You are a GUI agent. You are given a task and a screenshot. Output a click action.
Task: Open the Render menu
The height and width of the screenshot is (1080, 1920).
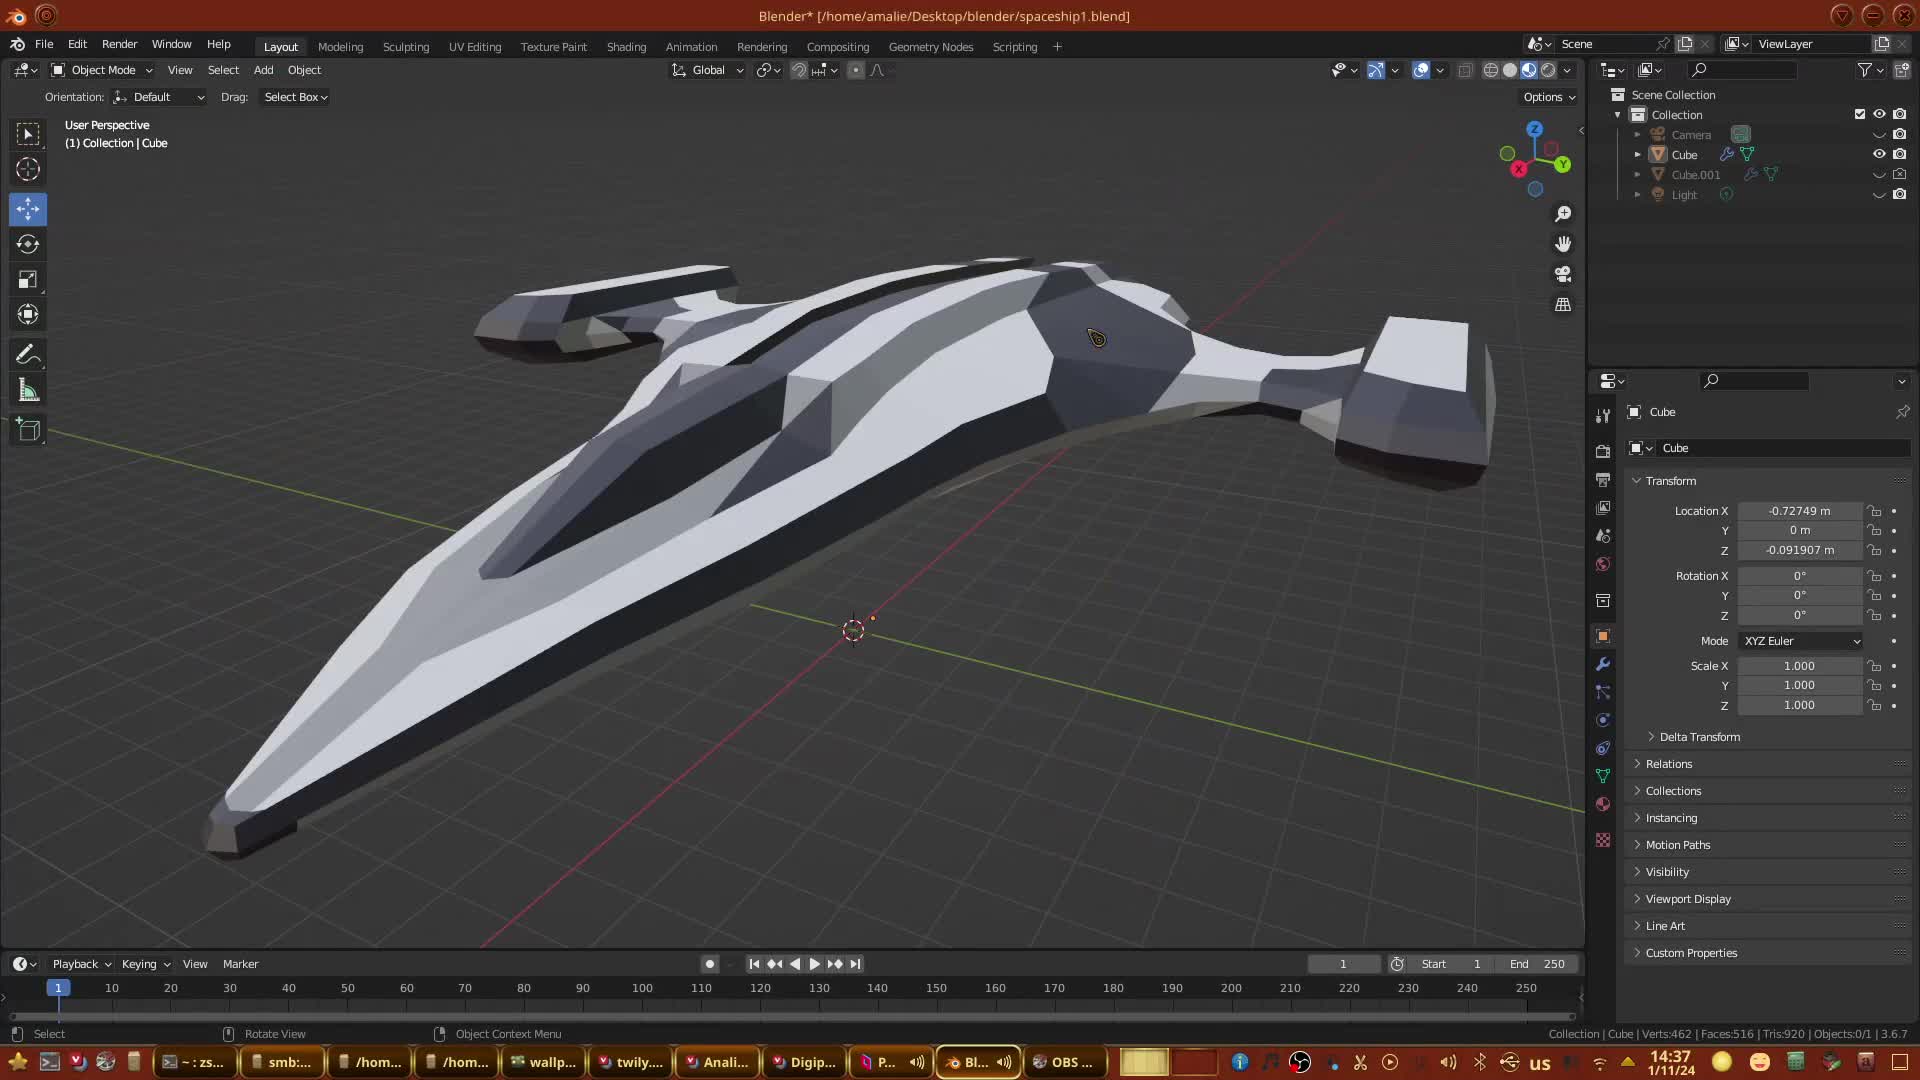(119, 44)
